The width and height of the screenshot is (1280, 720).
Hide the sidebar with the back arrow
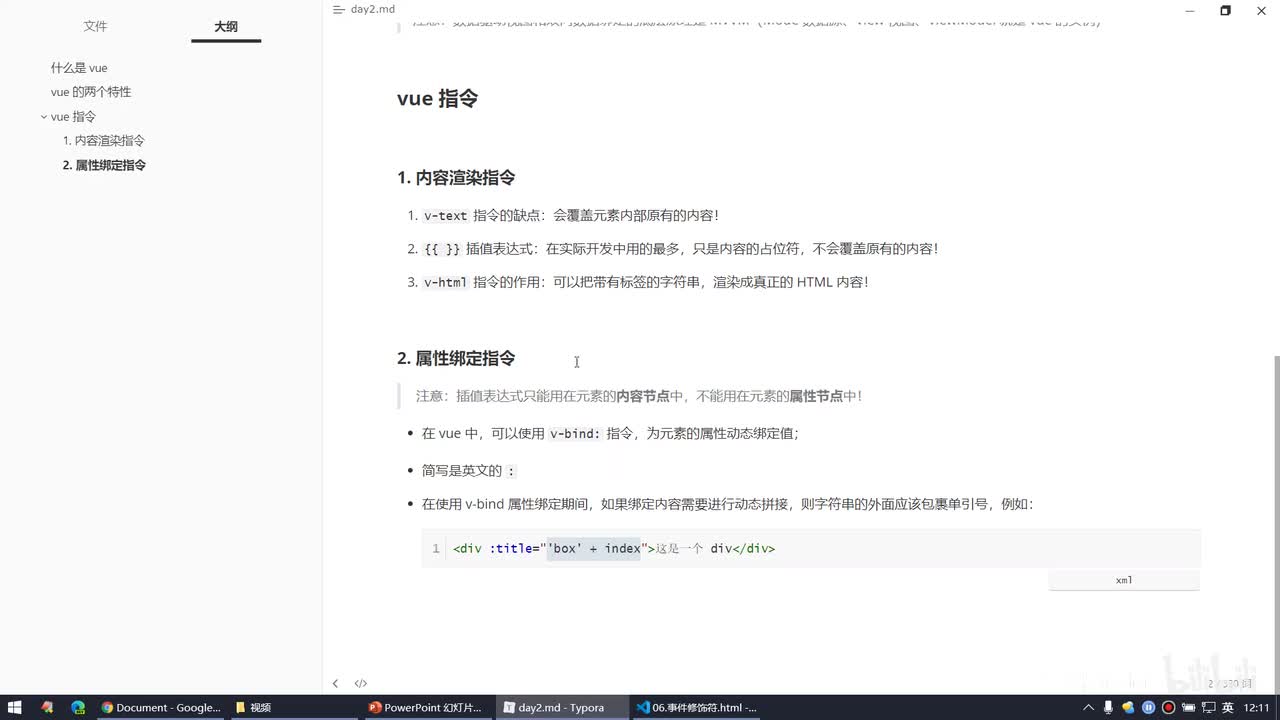(335, 684)
